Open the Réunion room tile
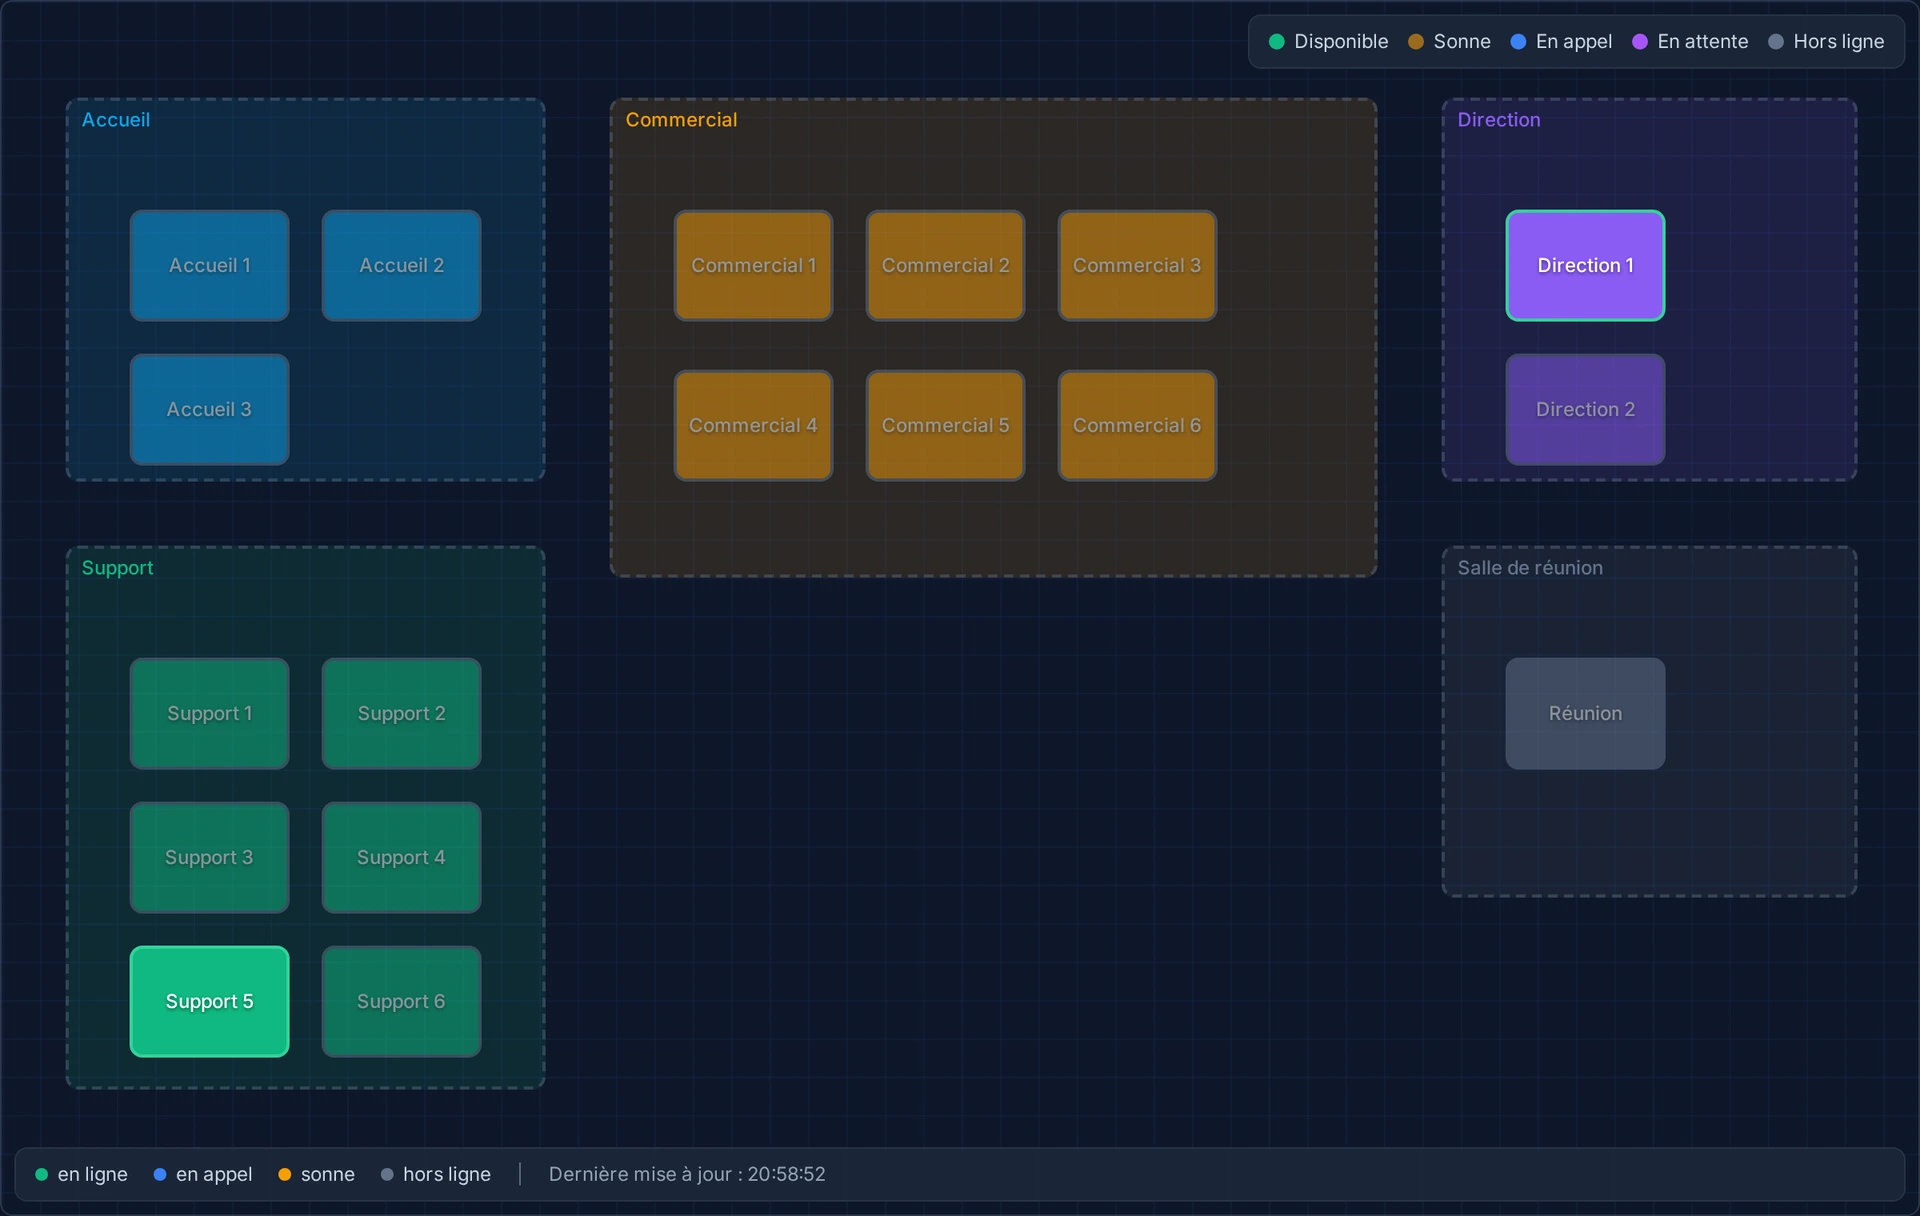The height and width of the screenshot is (1216, 1920). tap(1585, 713)
